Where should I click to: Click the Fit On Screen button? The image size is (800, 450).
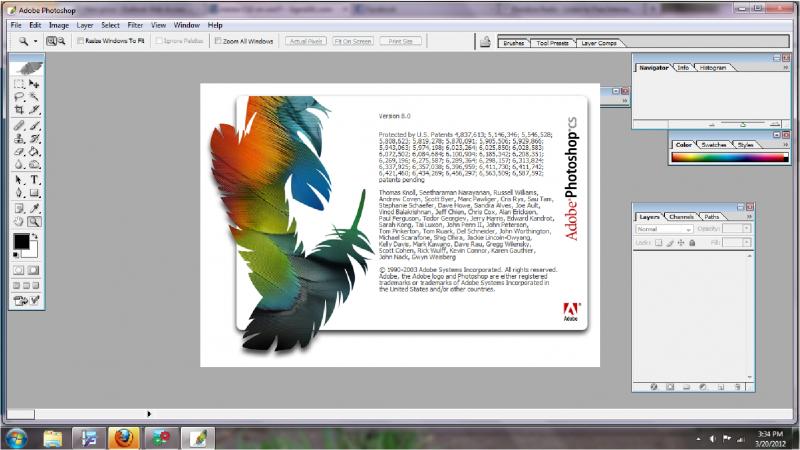tap(353, 41)
